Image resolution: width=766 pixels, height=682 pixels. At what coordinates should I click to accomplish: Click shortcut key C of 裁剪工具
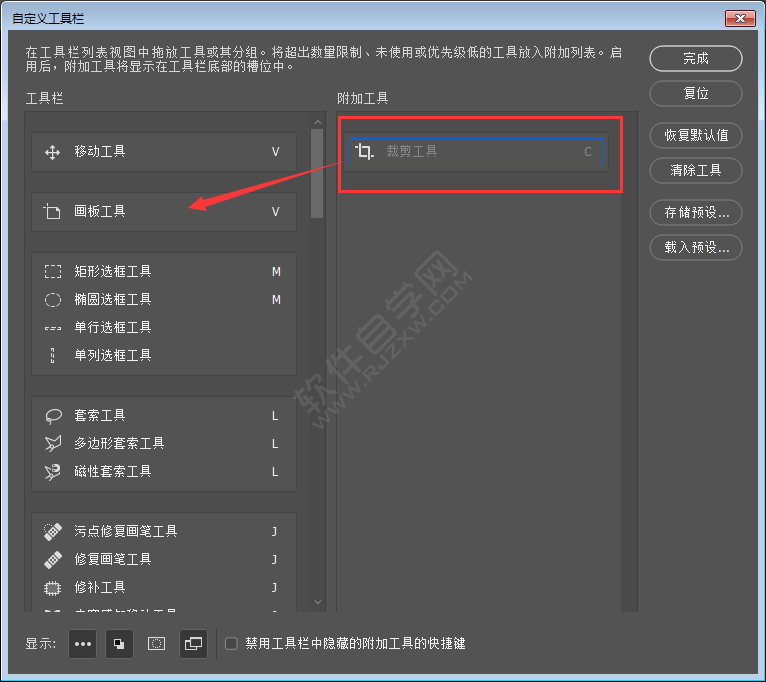click(588, 152)
